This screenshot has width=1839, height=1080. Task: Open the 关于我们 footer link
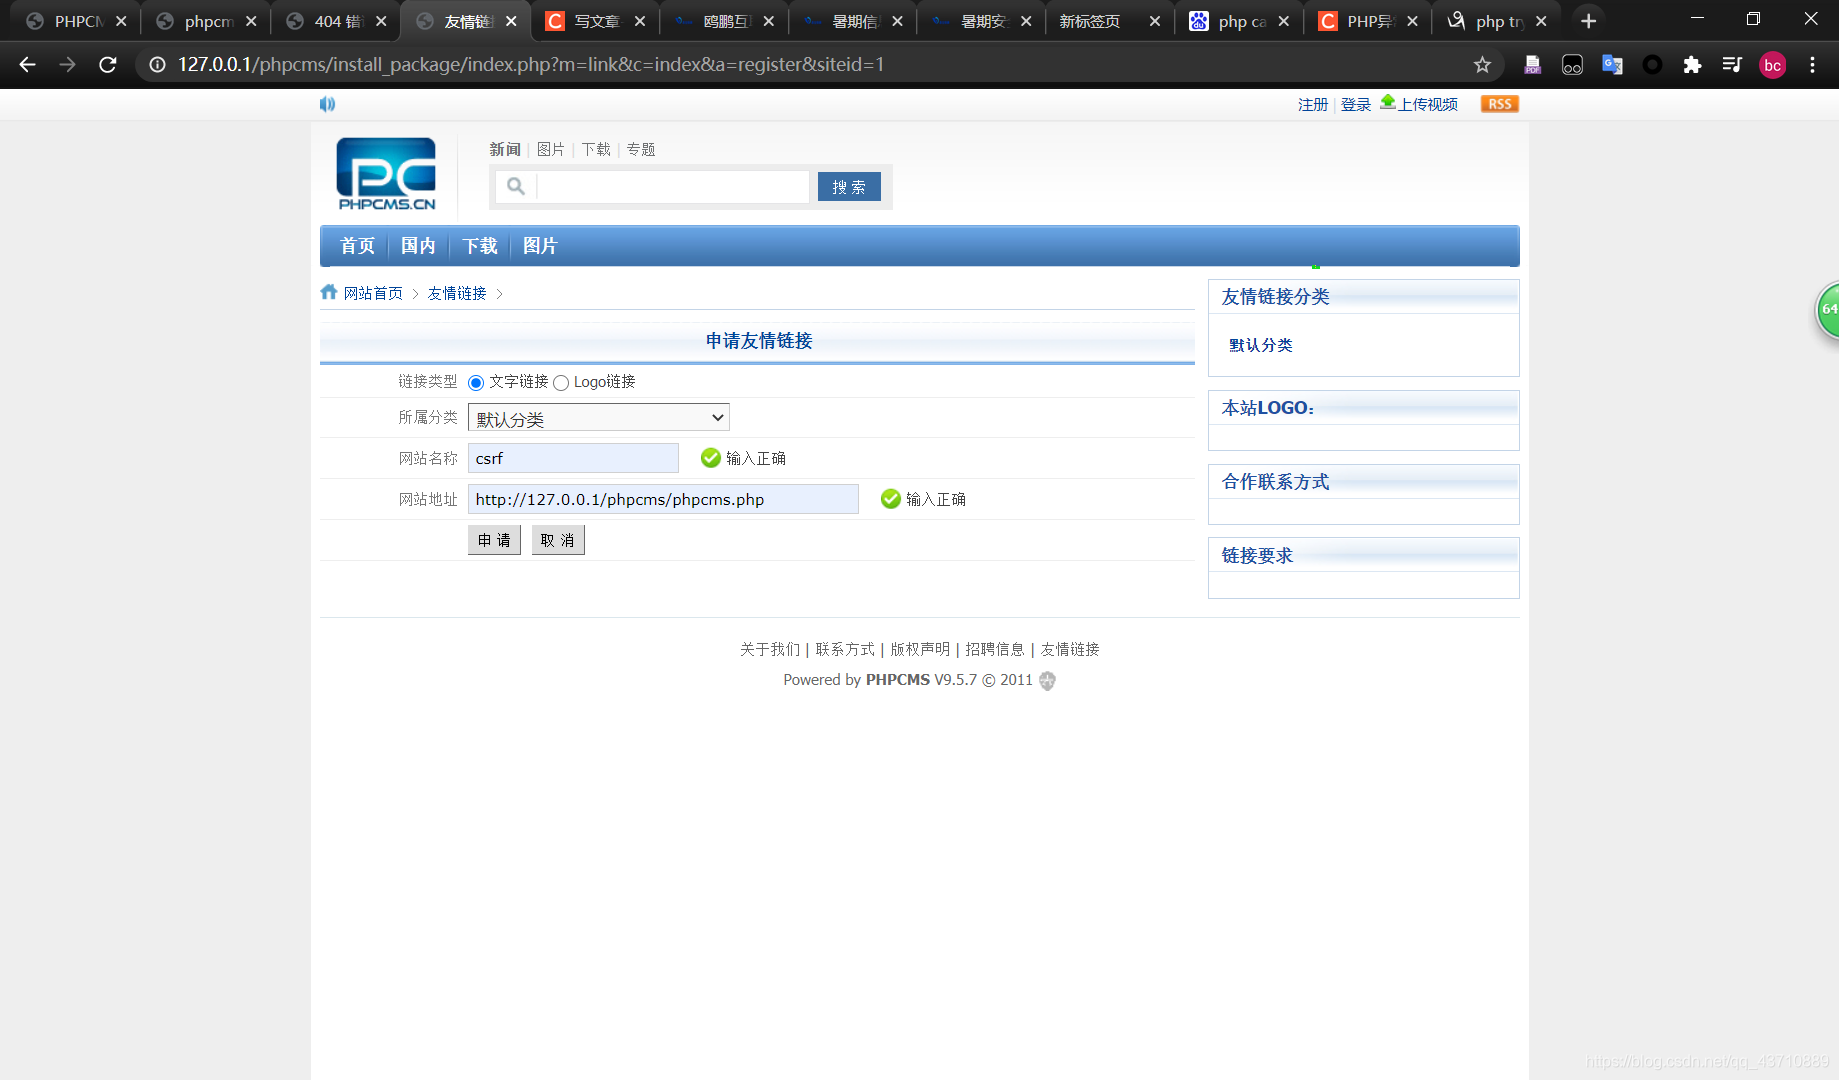[770, 649]
